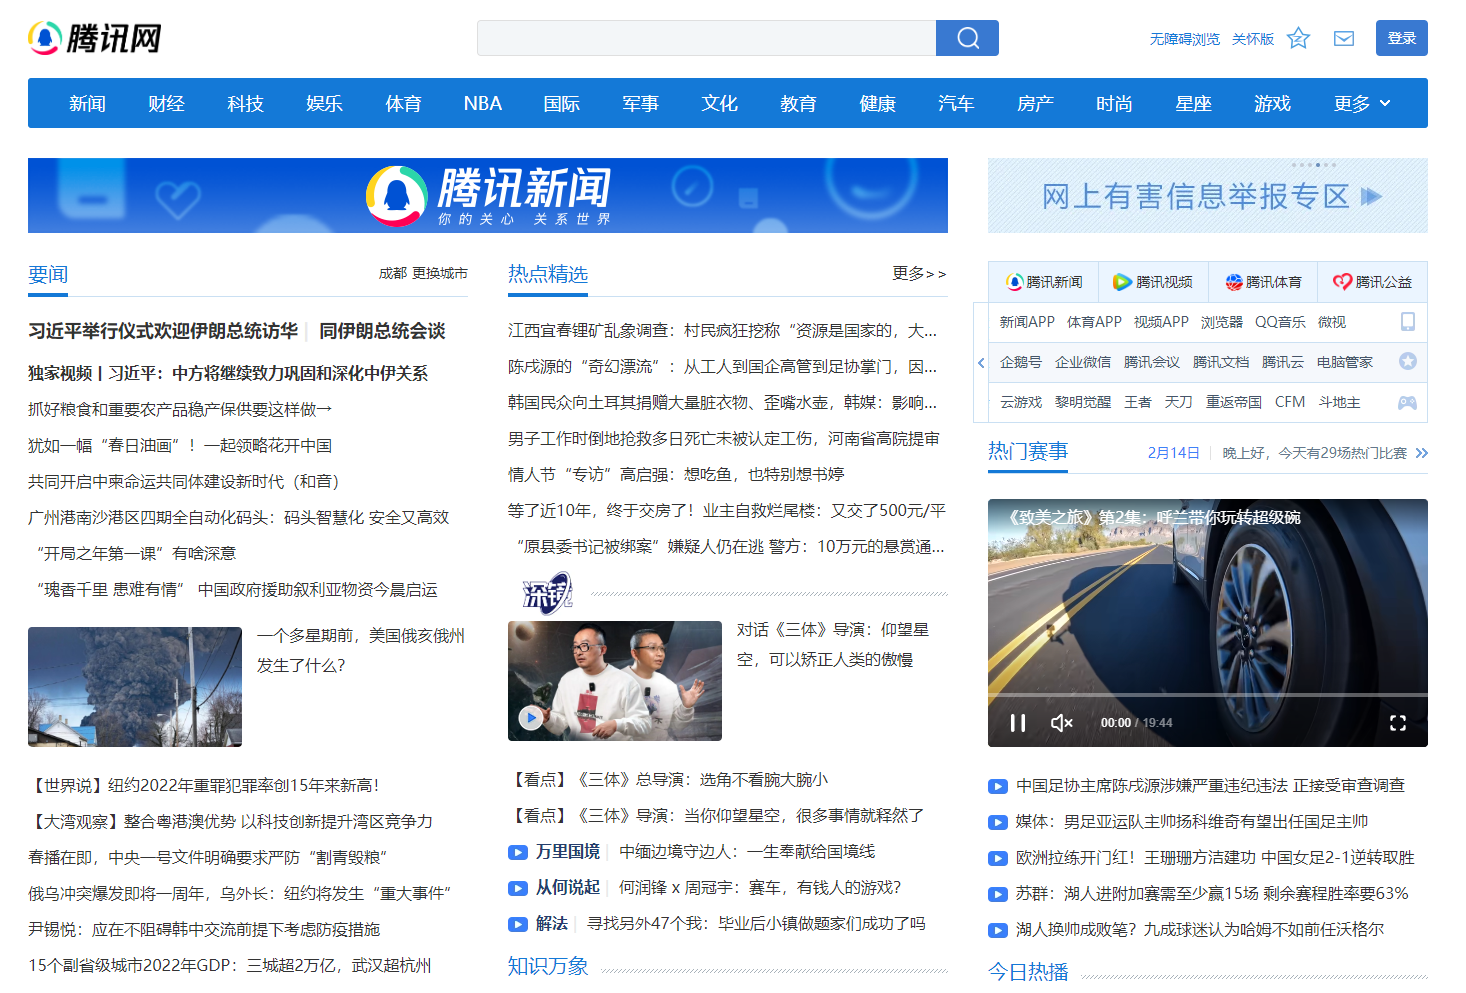Expand the 更多 navigation dropdown

point(1362,103)
